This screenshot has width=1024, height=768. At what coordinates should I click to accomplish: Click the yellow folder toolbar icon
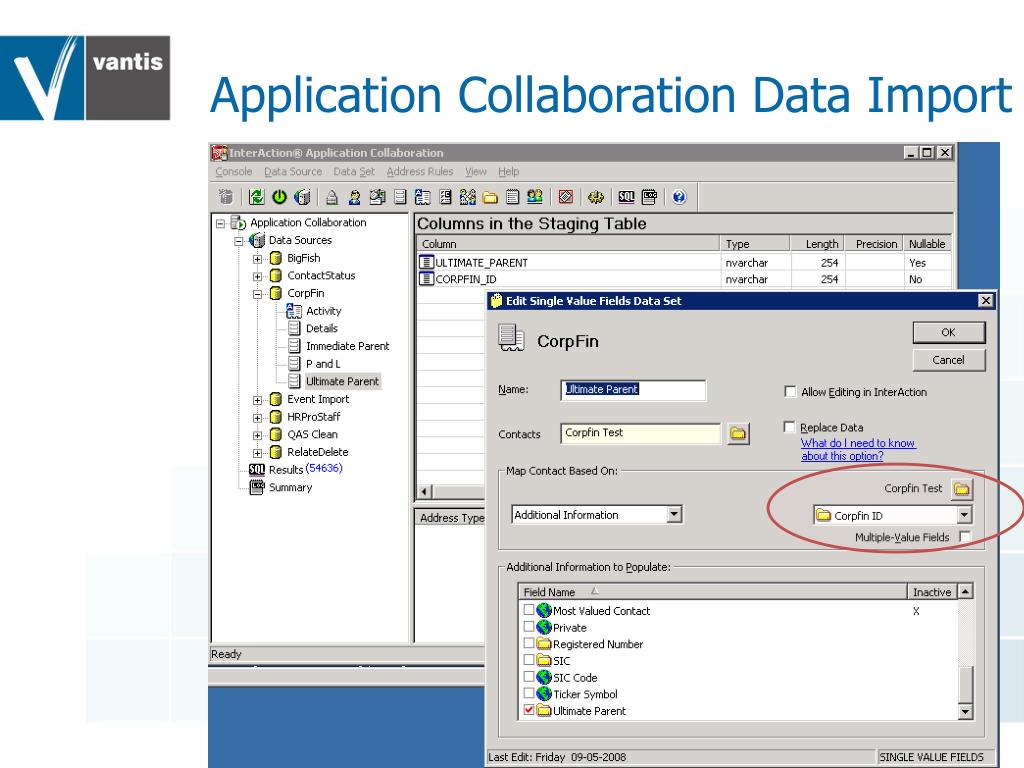pos(490,197)
